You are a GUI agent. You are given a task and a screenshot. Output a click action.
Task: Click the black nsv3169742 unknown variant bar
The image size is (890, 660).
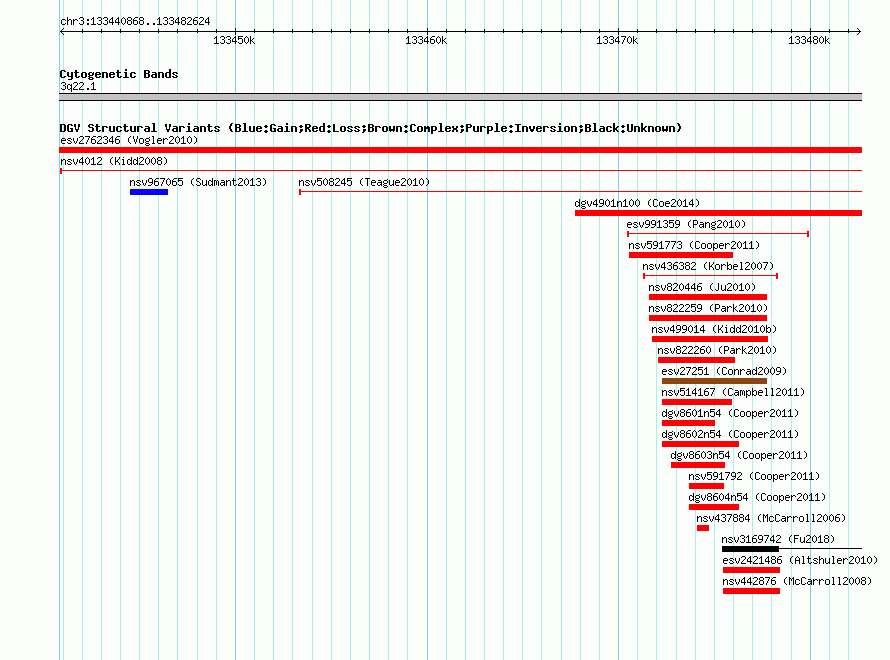pos(750,549)
